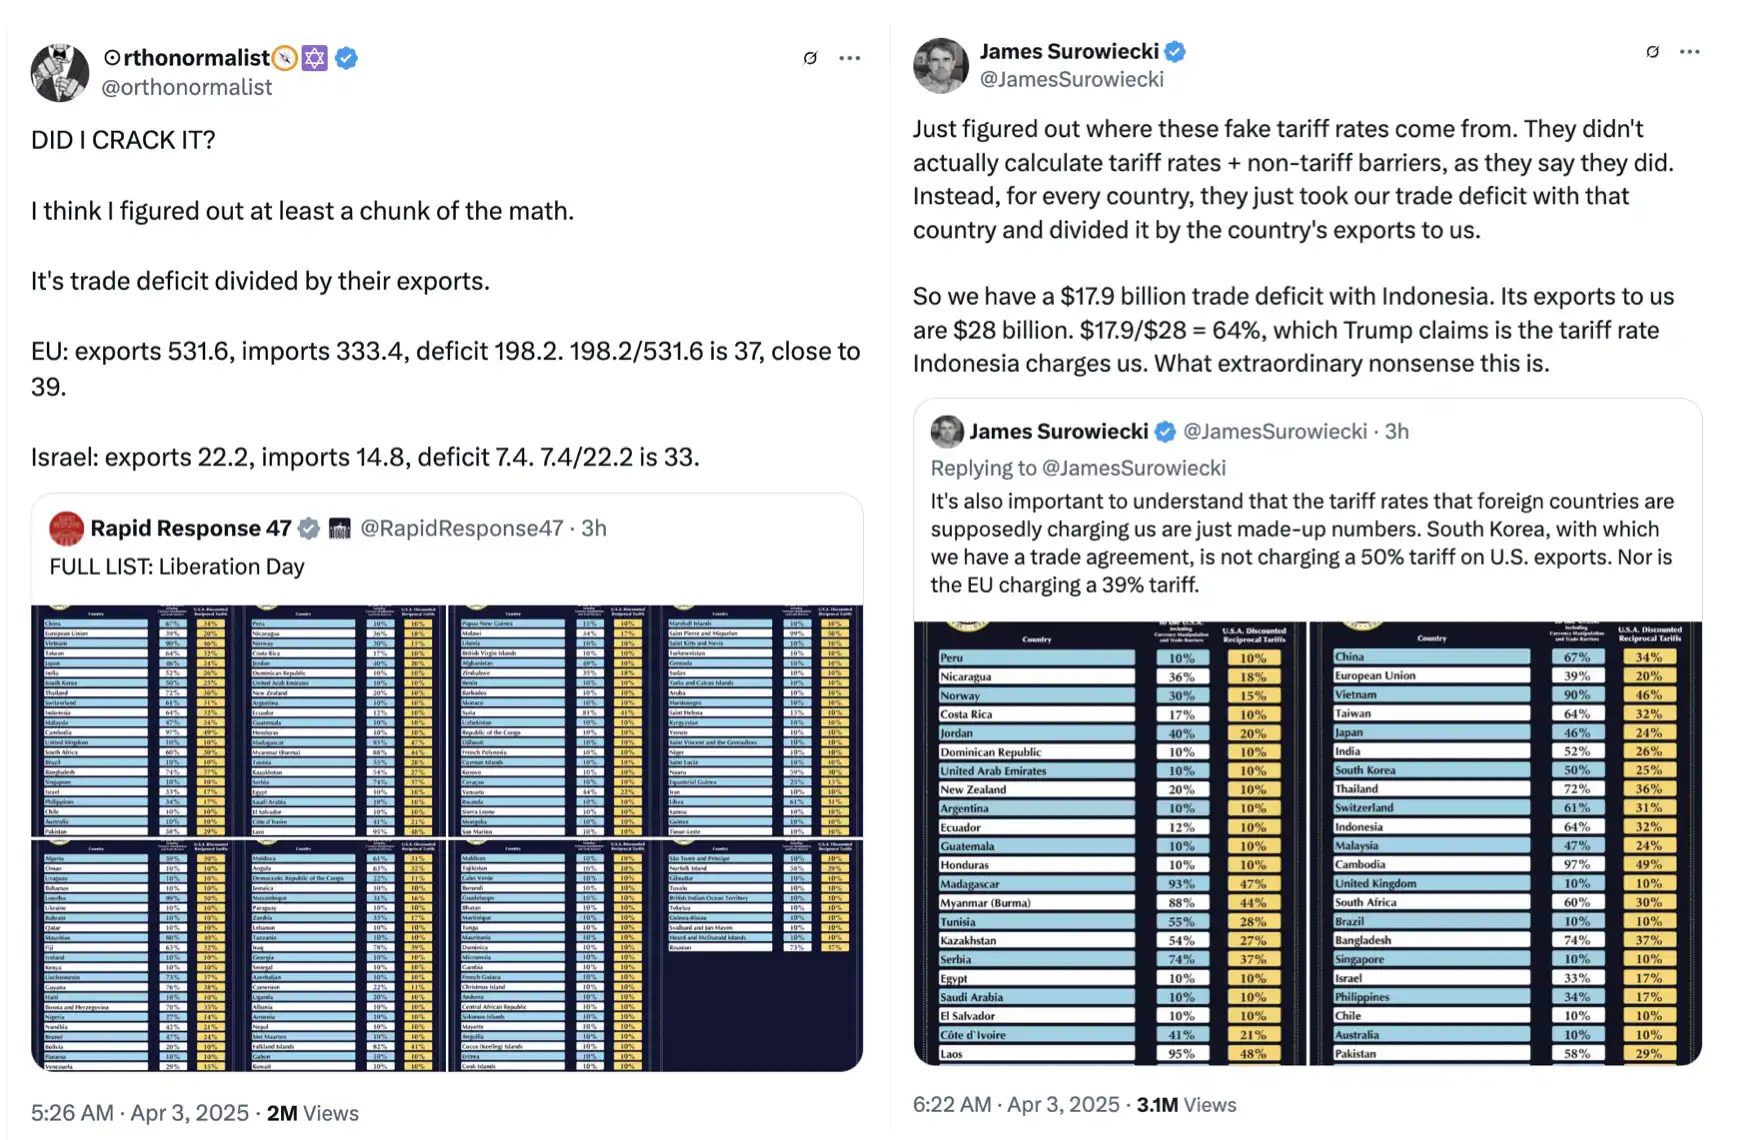This screenshot has width=1740, height=1140.
Task: Open the more options menu on Surowiecki's tweet
Action: click(1690, 52)
